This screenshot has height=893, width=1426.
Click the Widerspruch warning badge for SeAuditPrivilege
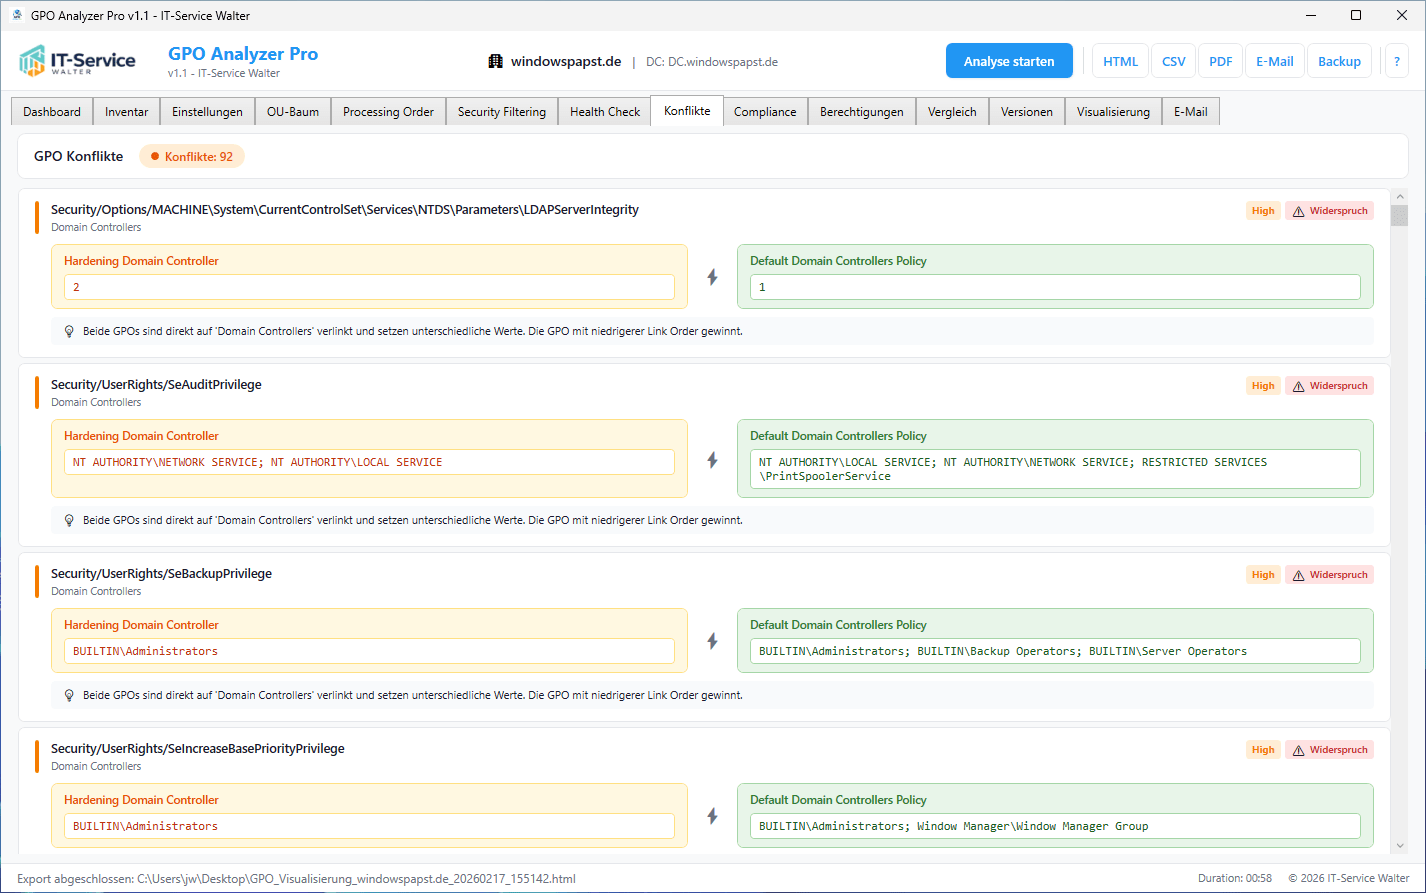point(1329,386)
